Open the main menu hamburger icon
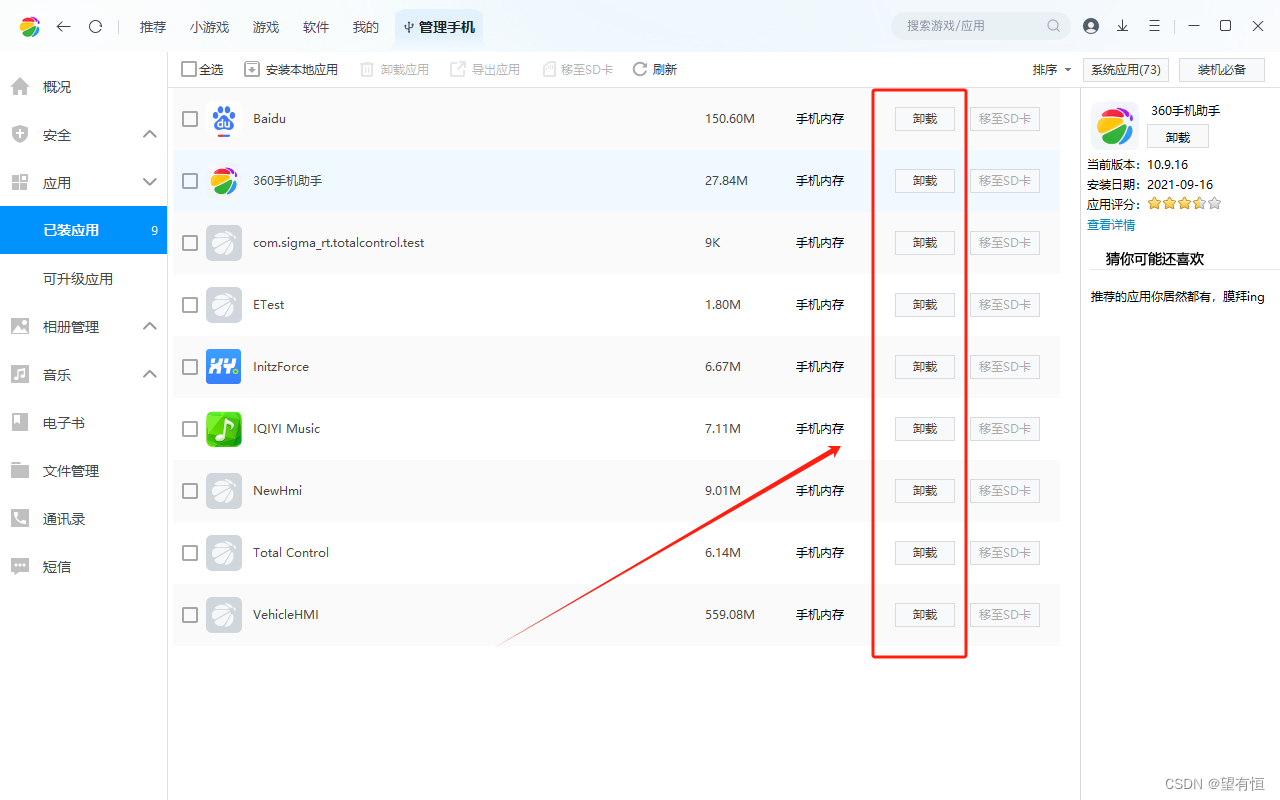1280x800 pixels. [x=1155, y=26]
